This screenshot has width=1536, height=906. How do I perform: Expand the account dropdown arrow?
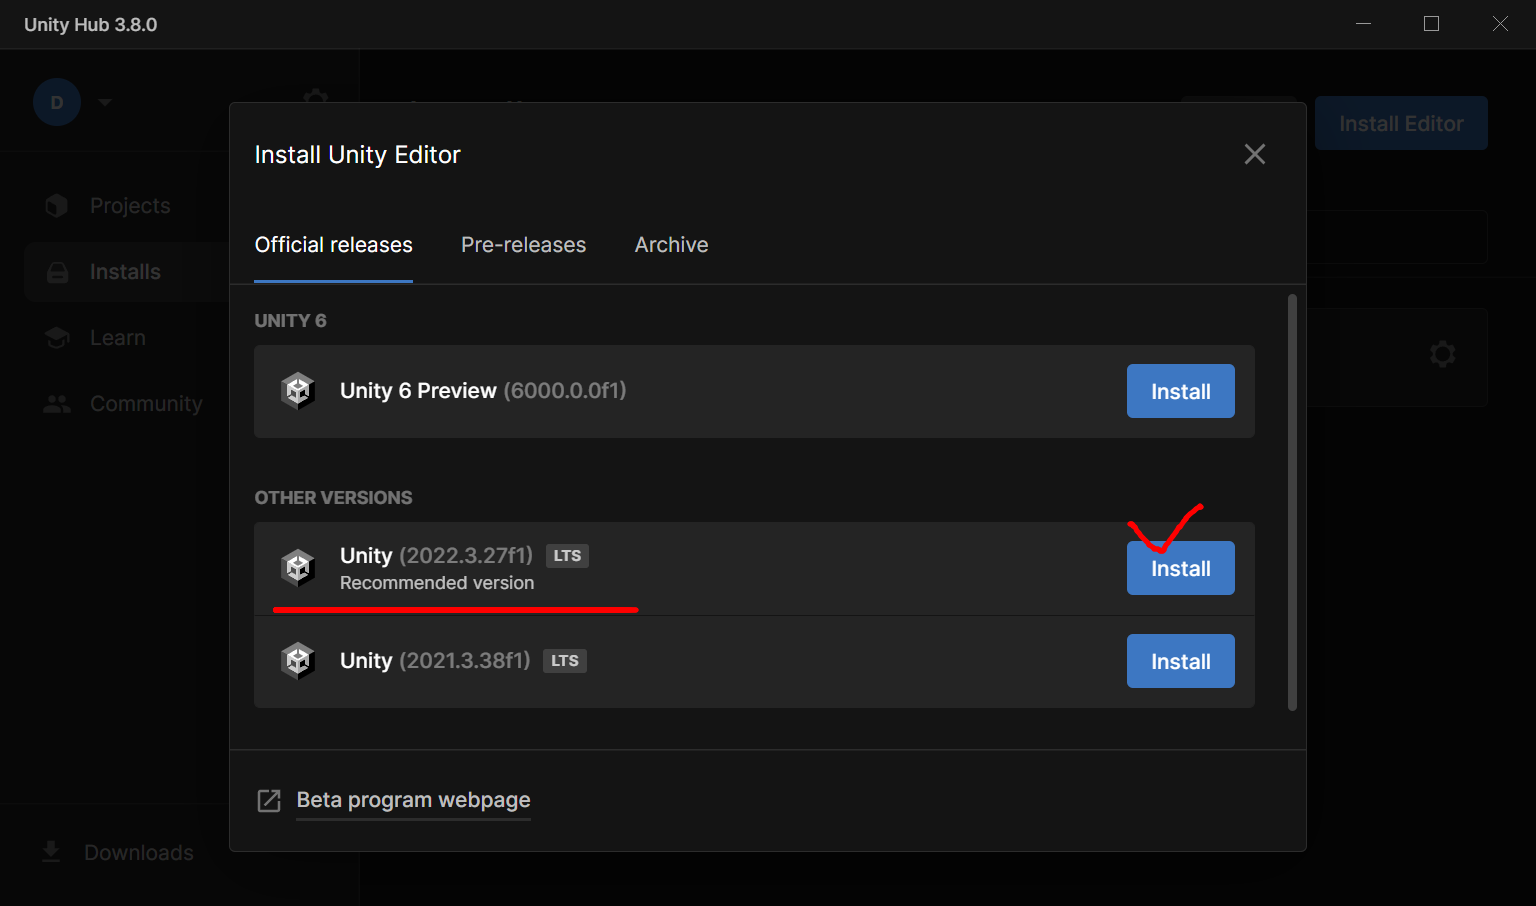(105, 102)
